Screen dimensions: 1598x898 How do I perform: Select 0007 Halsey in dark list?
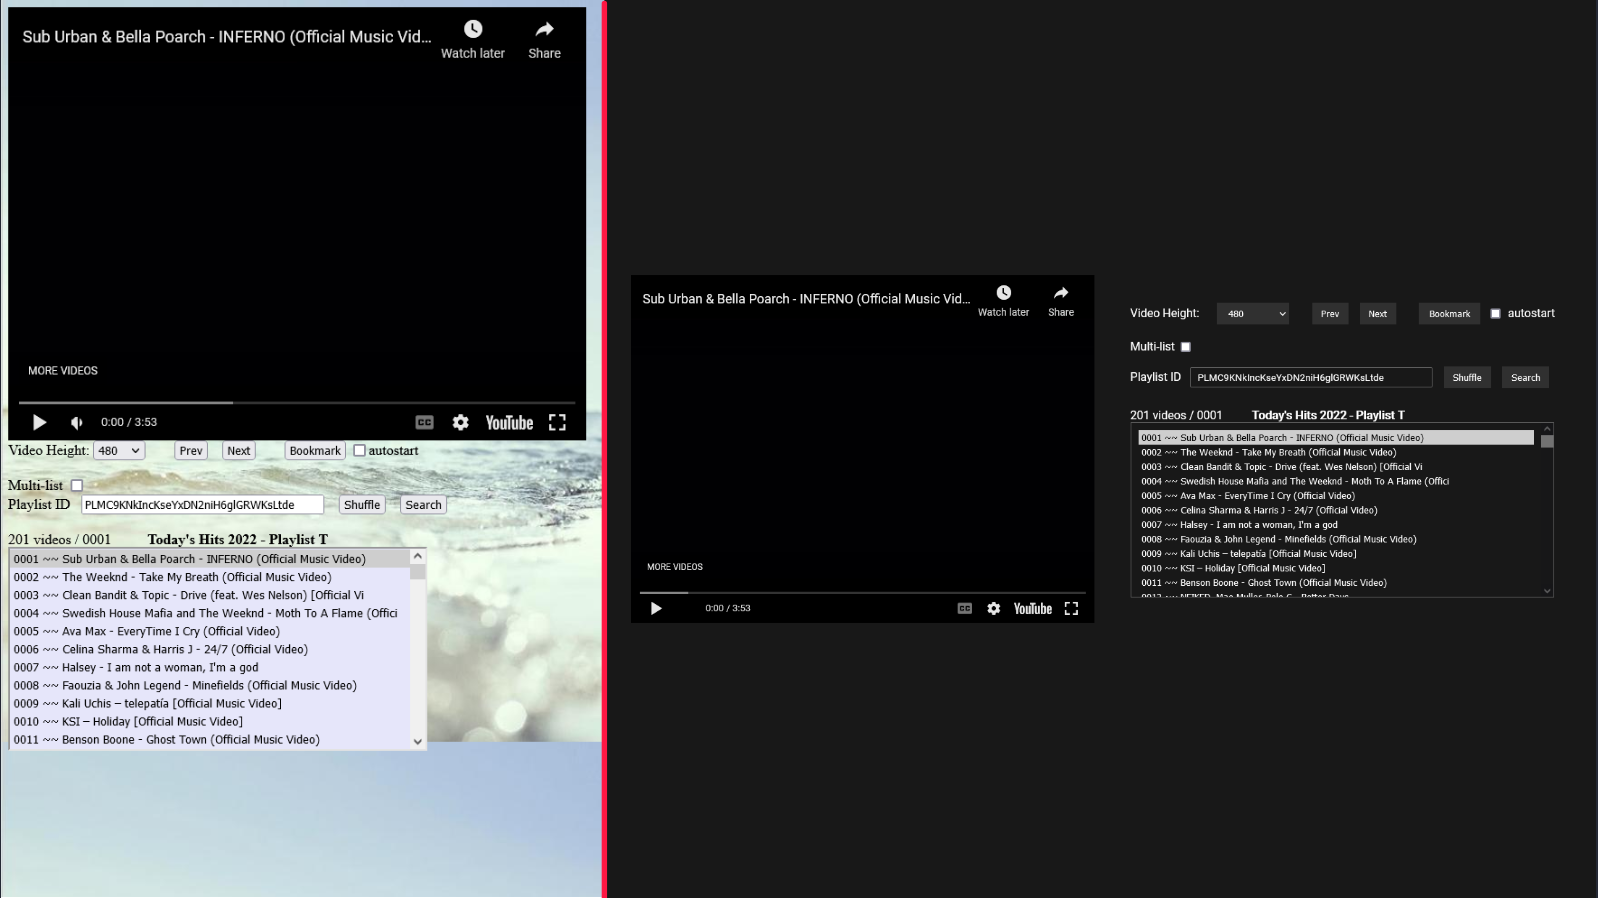(1336, 524)
